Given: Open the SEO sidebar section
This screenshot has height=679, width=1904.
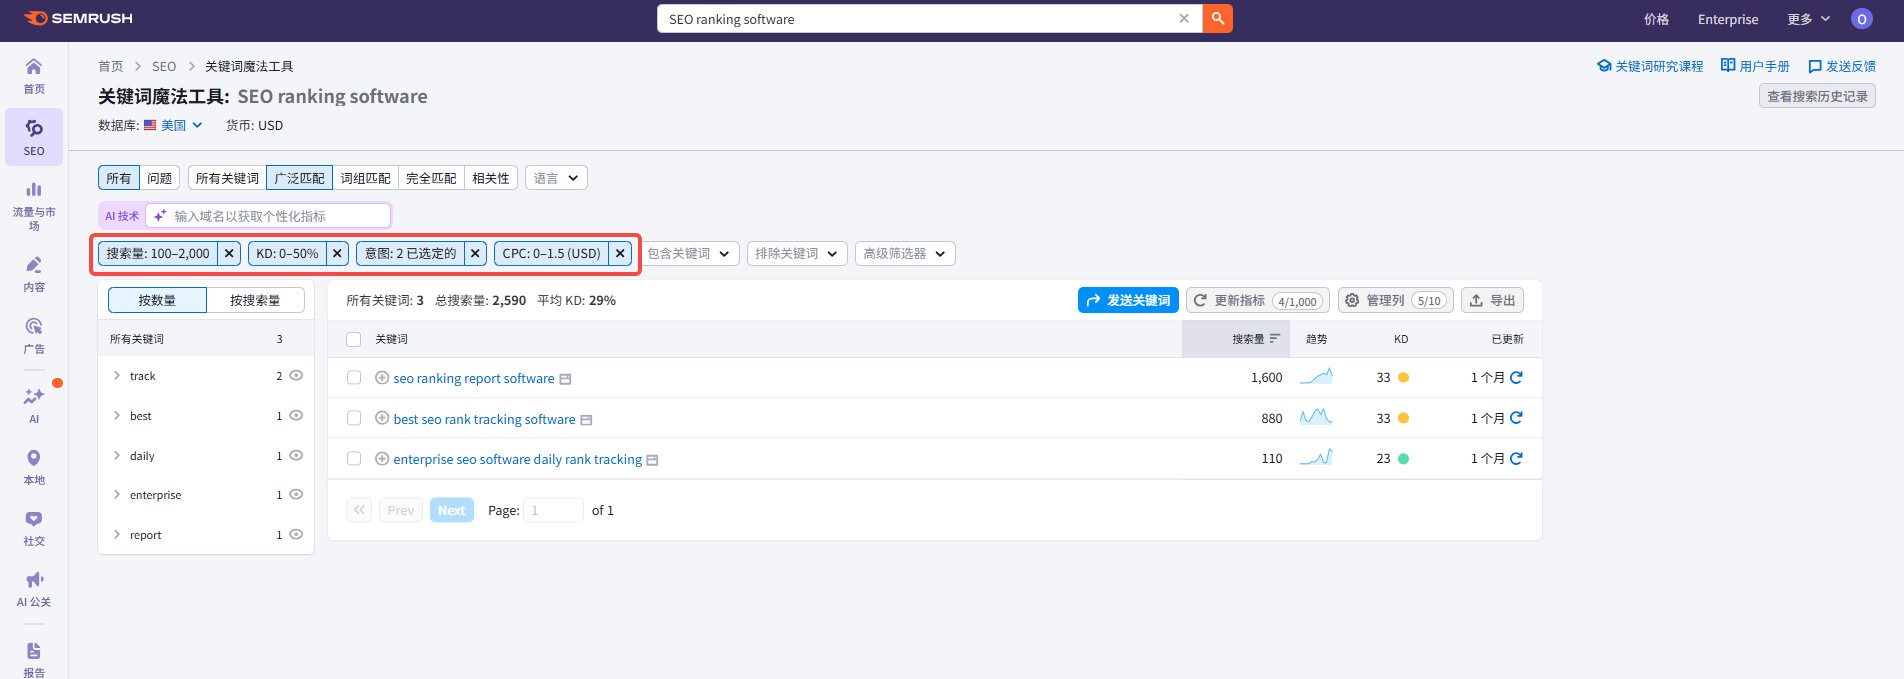Looking at the screenshot, I should pyautogui.click(x=34, y=138).
